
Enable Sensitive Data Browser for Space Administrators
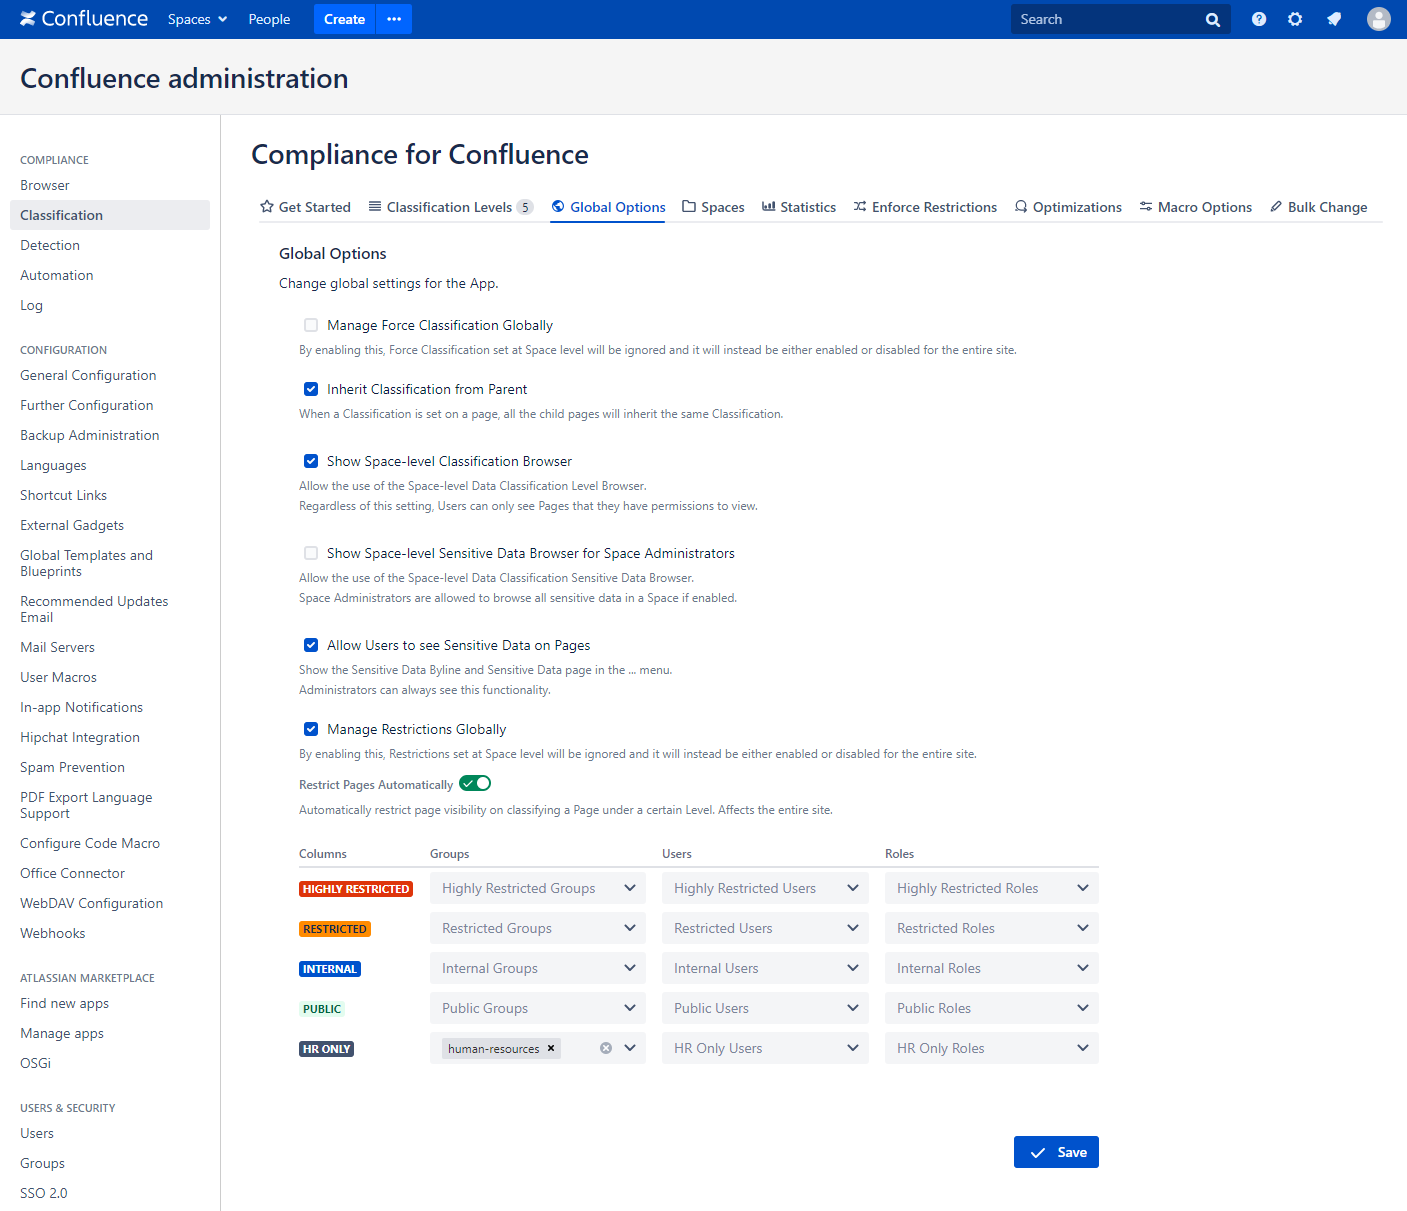coord(311,553)
